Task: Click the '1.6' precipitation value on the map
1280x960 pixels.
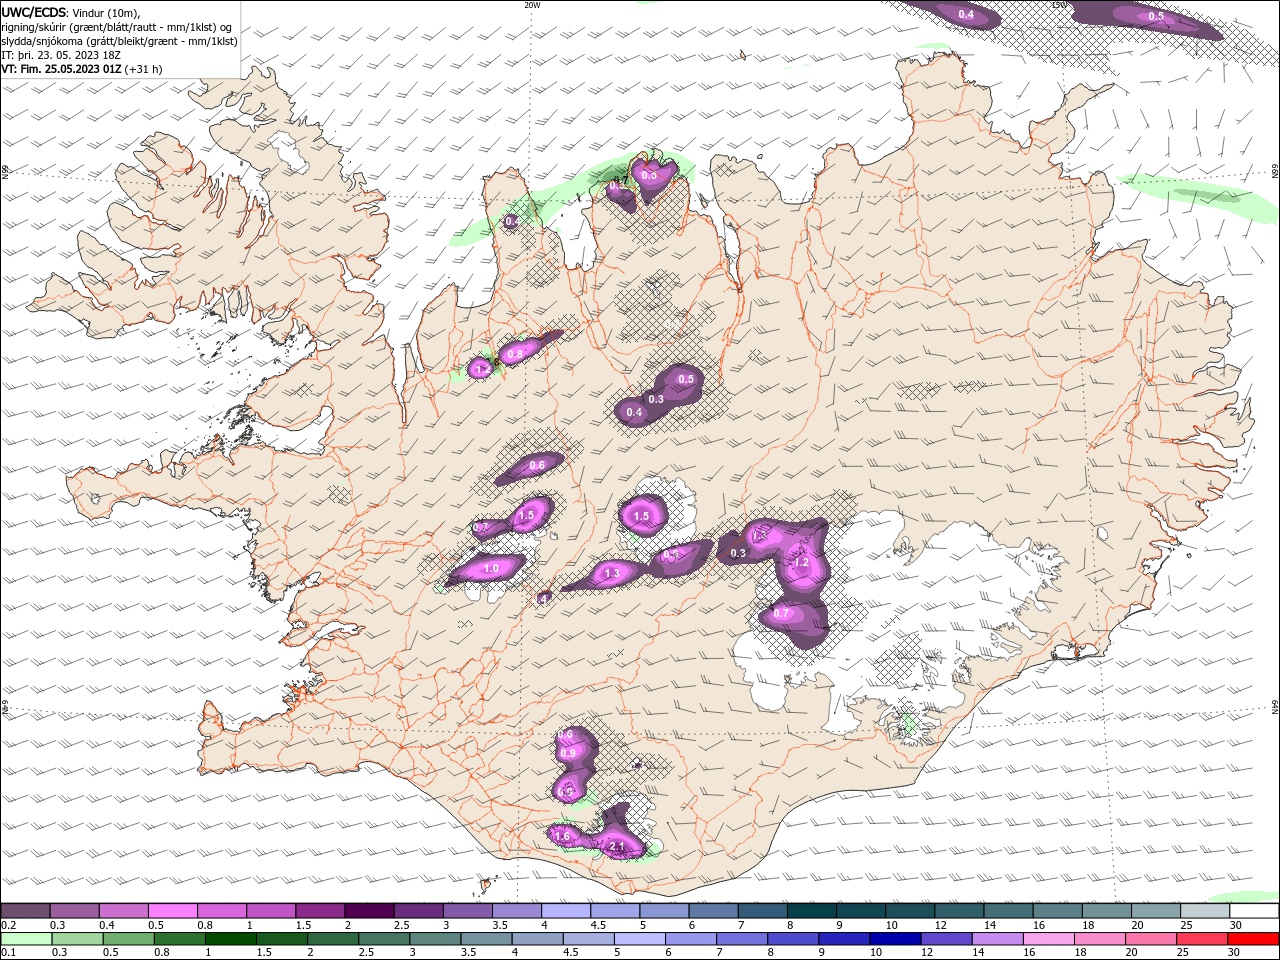Action: 562,836
